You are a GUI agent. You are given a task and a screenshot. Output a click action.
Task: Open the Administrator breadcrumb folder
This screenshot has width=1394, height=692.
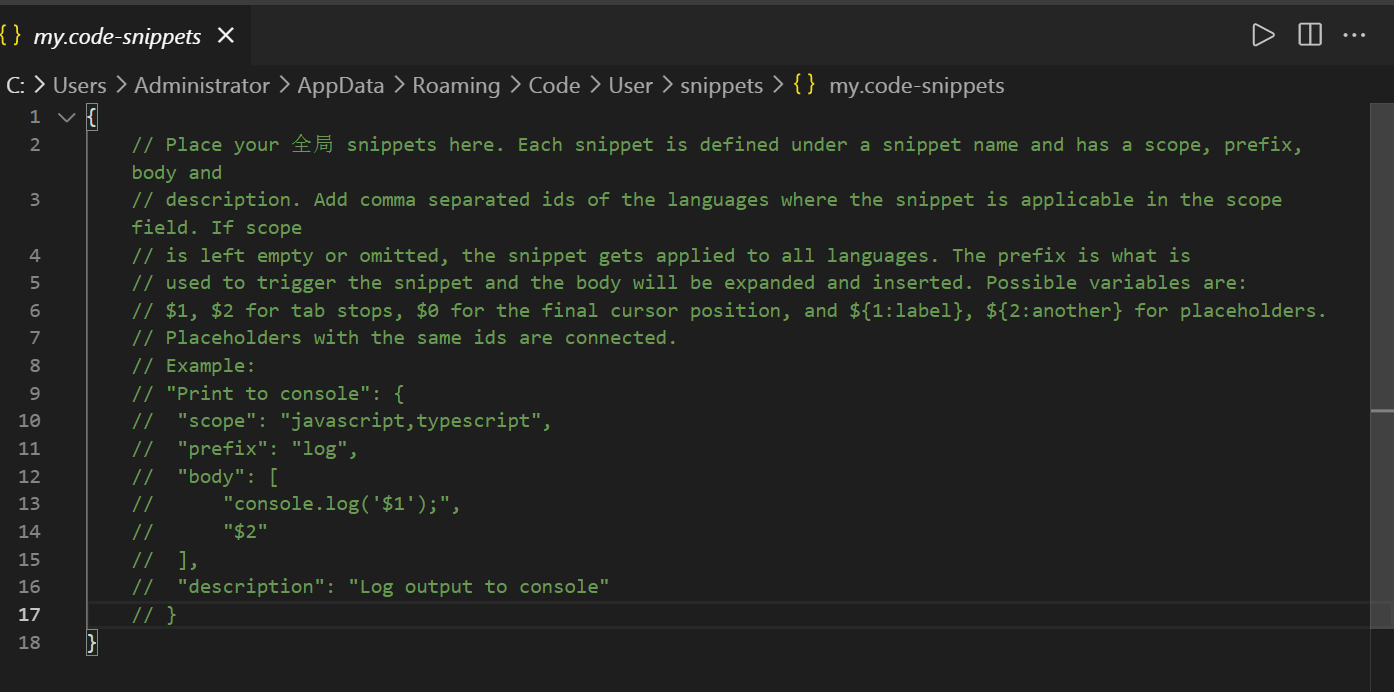pyautogui.click(x=202, y=86)
